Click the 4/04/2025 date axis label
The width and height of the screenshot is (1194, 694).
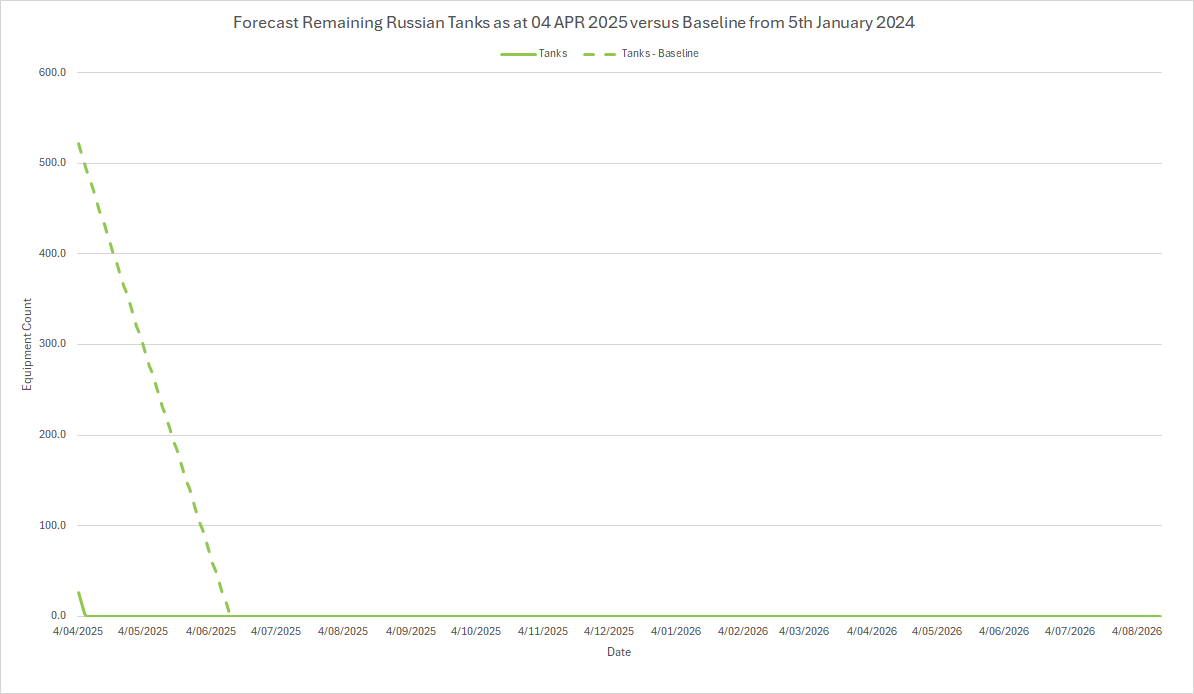click(78, 632)
